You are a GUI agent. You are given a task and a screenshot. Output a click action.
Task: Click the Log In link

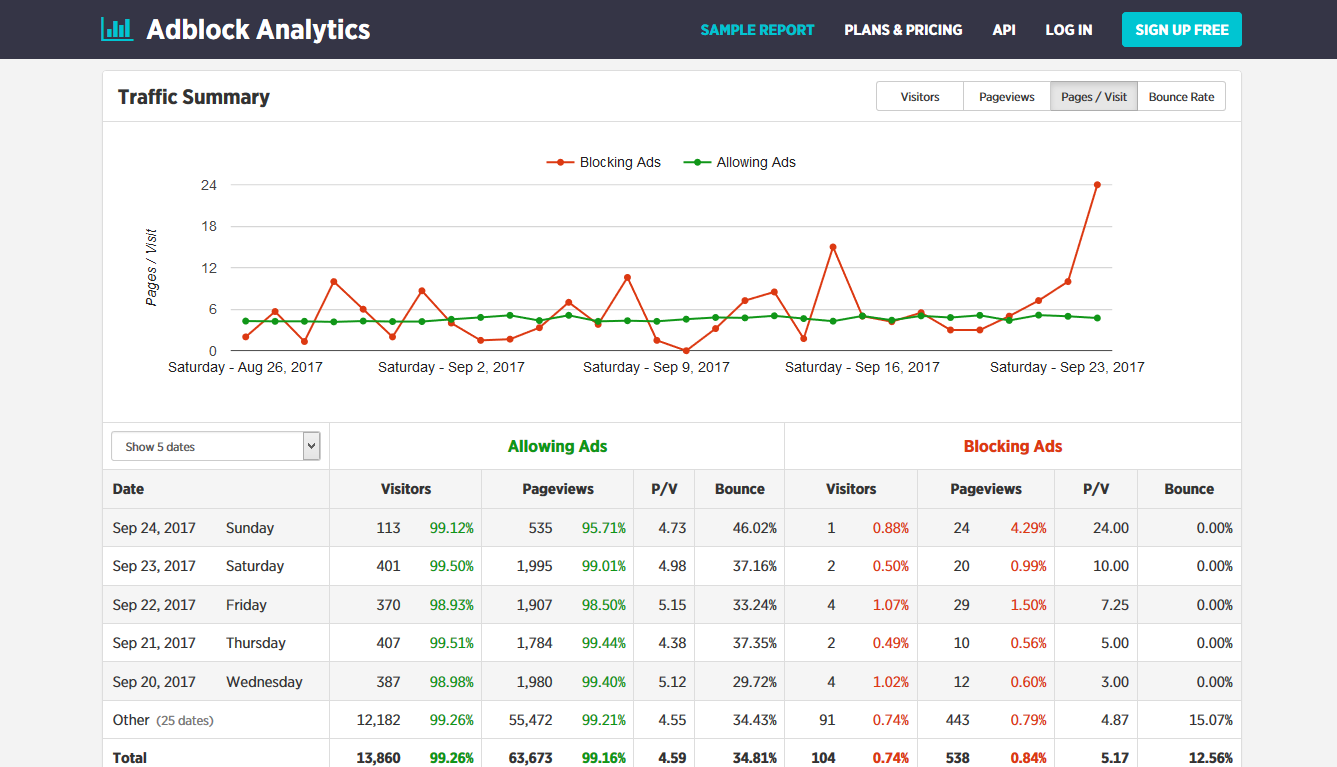click(1068, 29)
